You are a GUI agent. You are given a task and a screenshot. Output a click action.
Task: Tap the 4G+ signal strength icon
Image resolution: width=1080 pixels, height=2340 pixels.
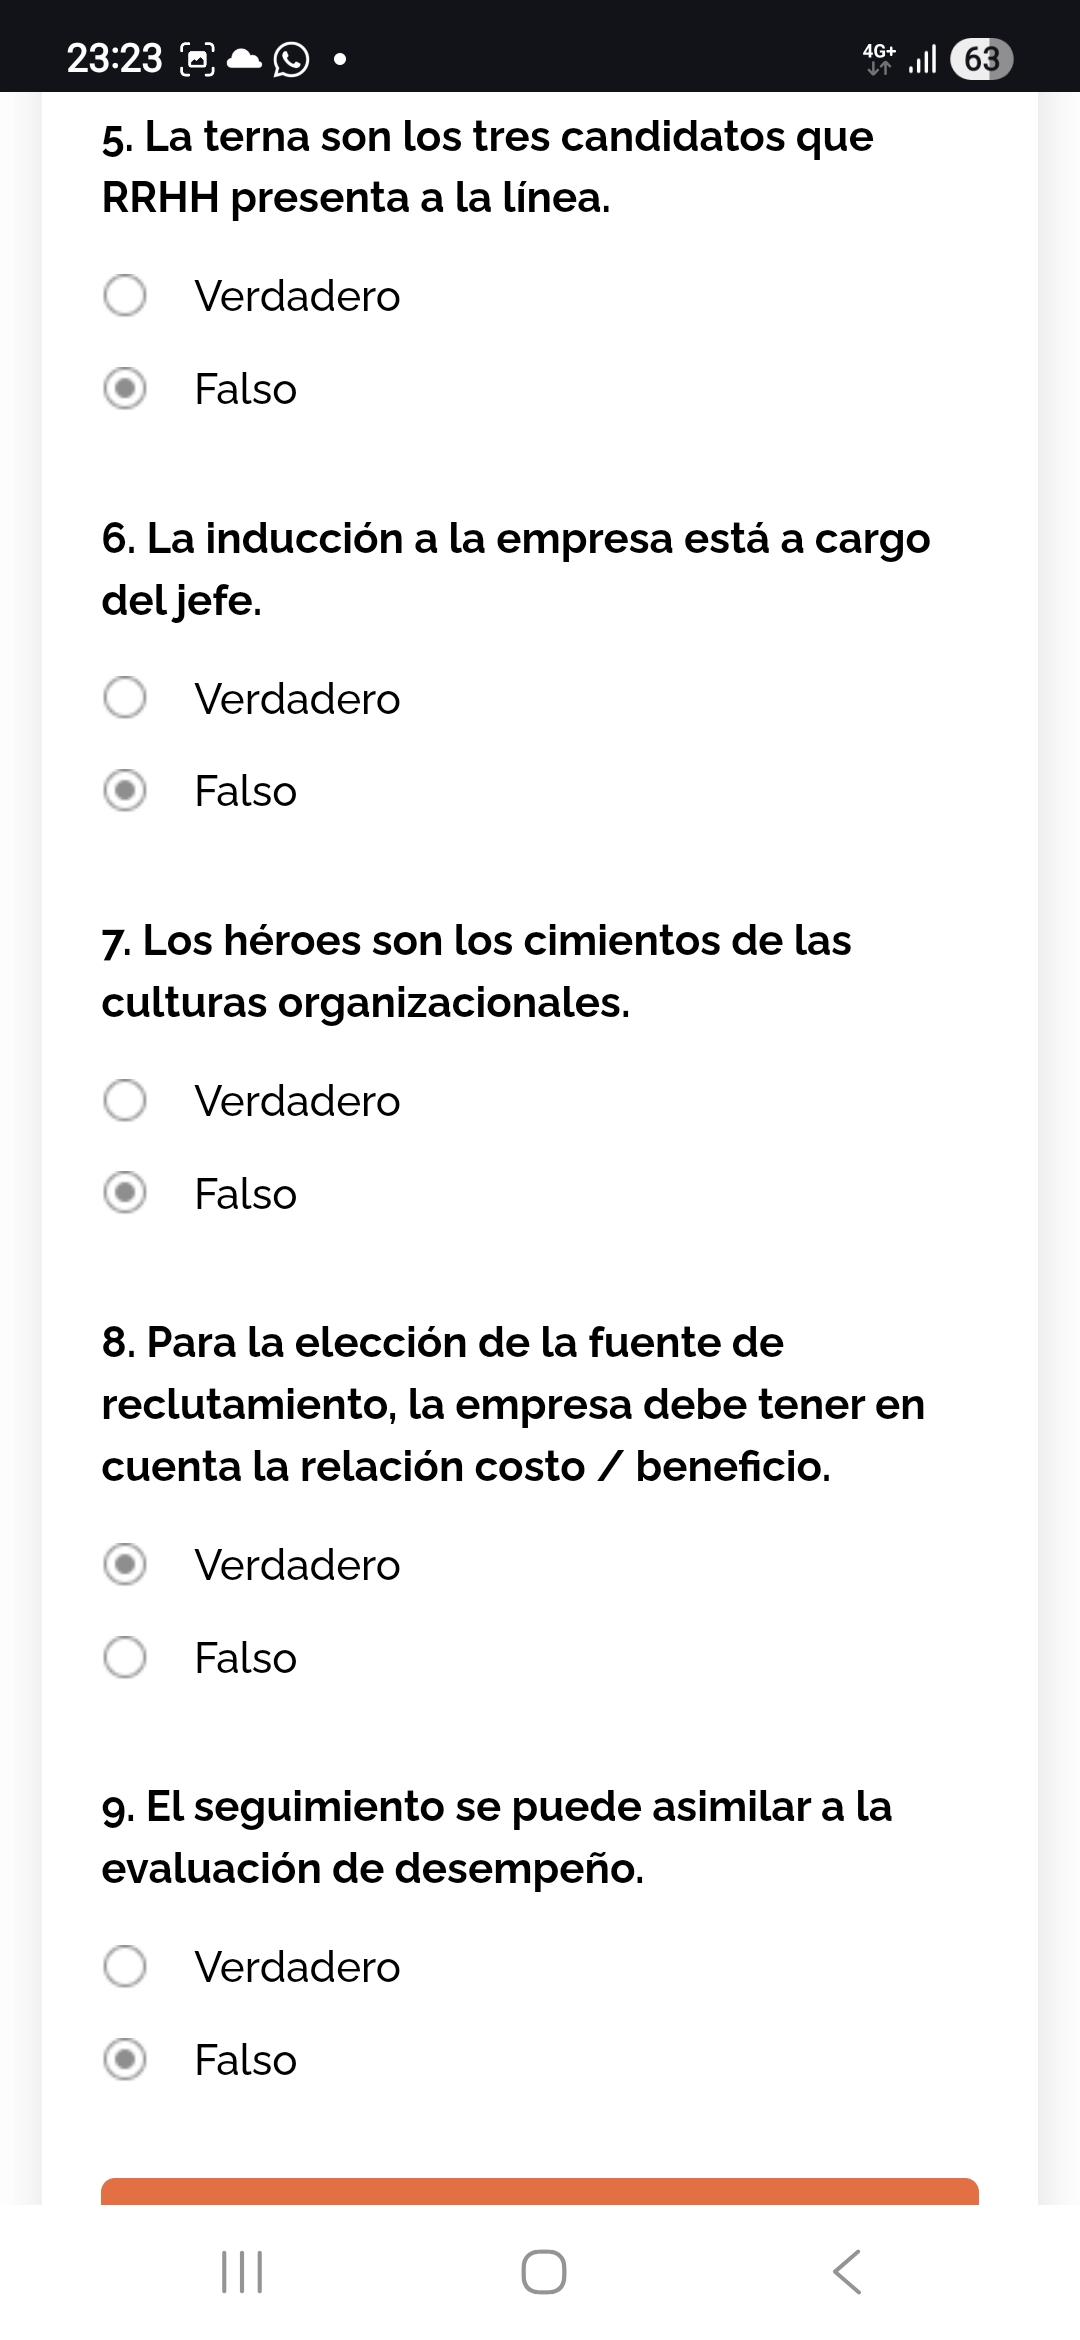point(900,59)
